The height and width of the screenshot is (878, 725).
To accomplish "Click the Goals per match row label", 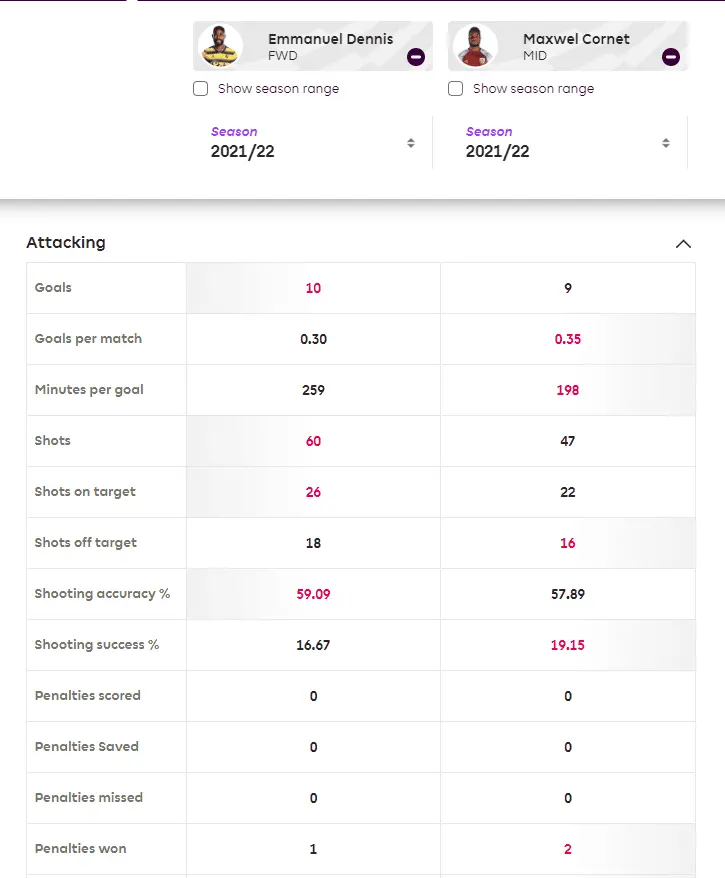I will [88, 339].
